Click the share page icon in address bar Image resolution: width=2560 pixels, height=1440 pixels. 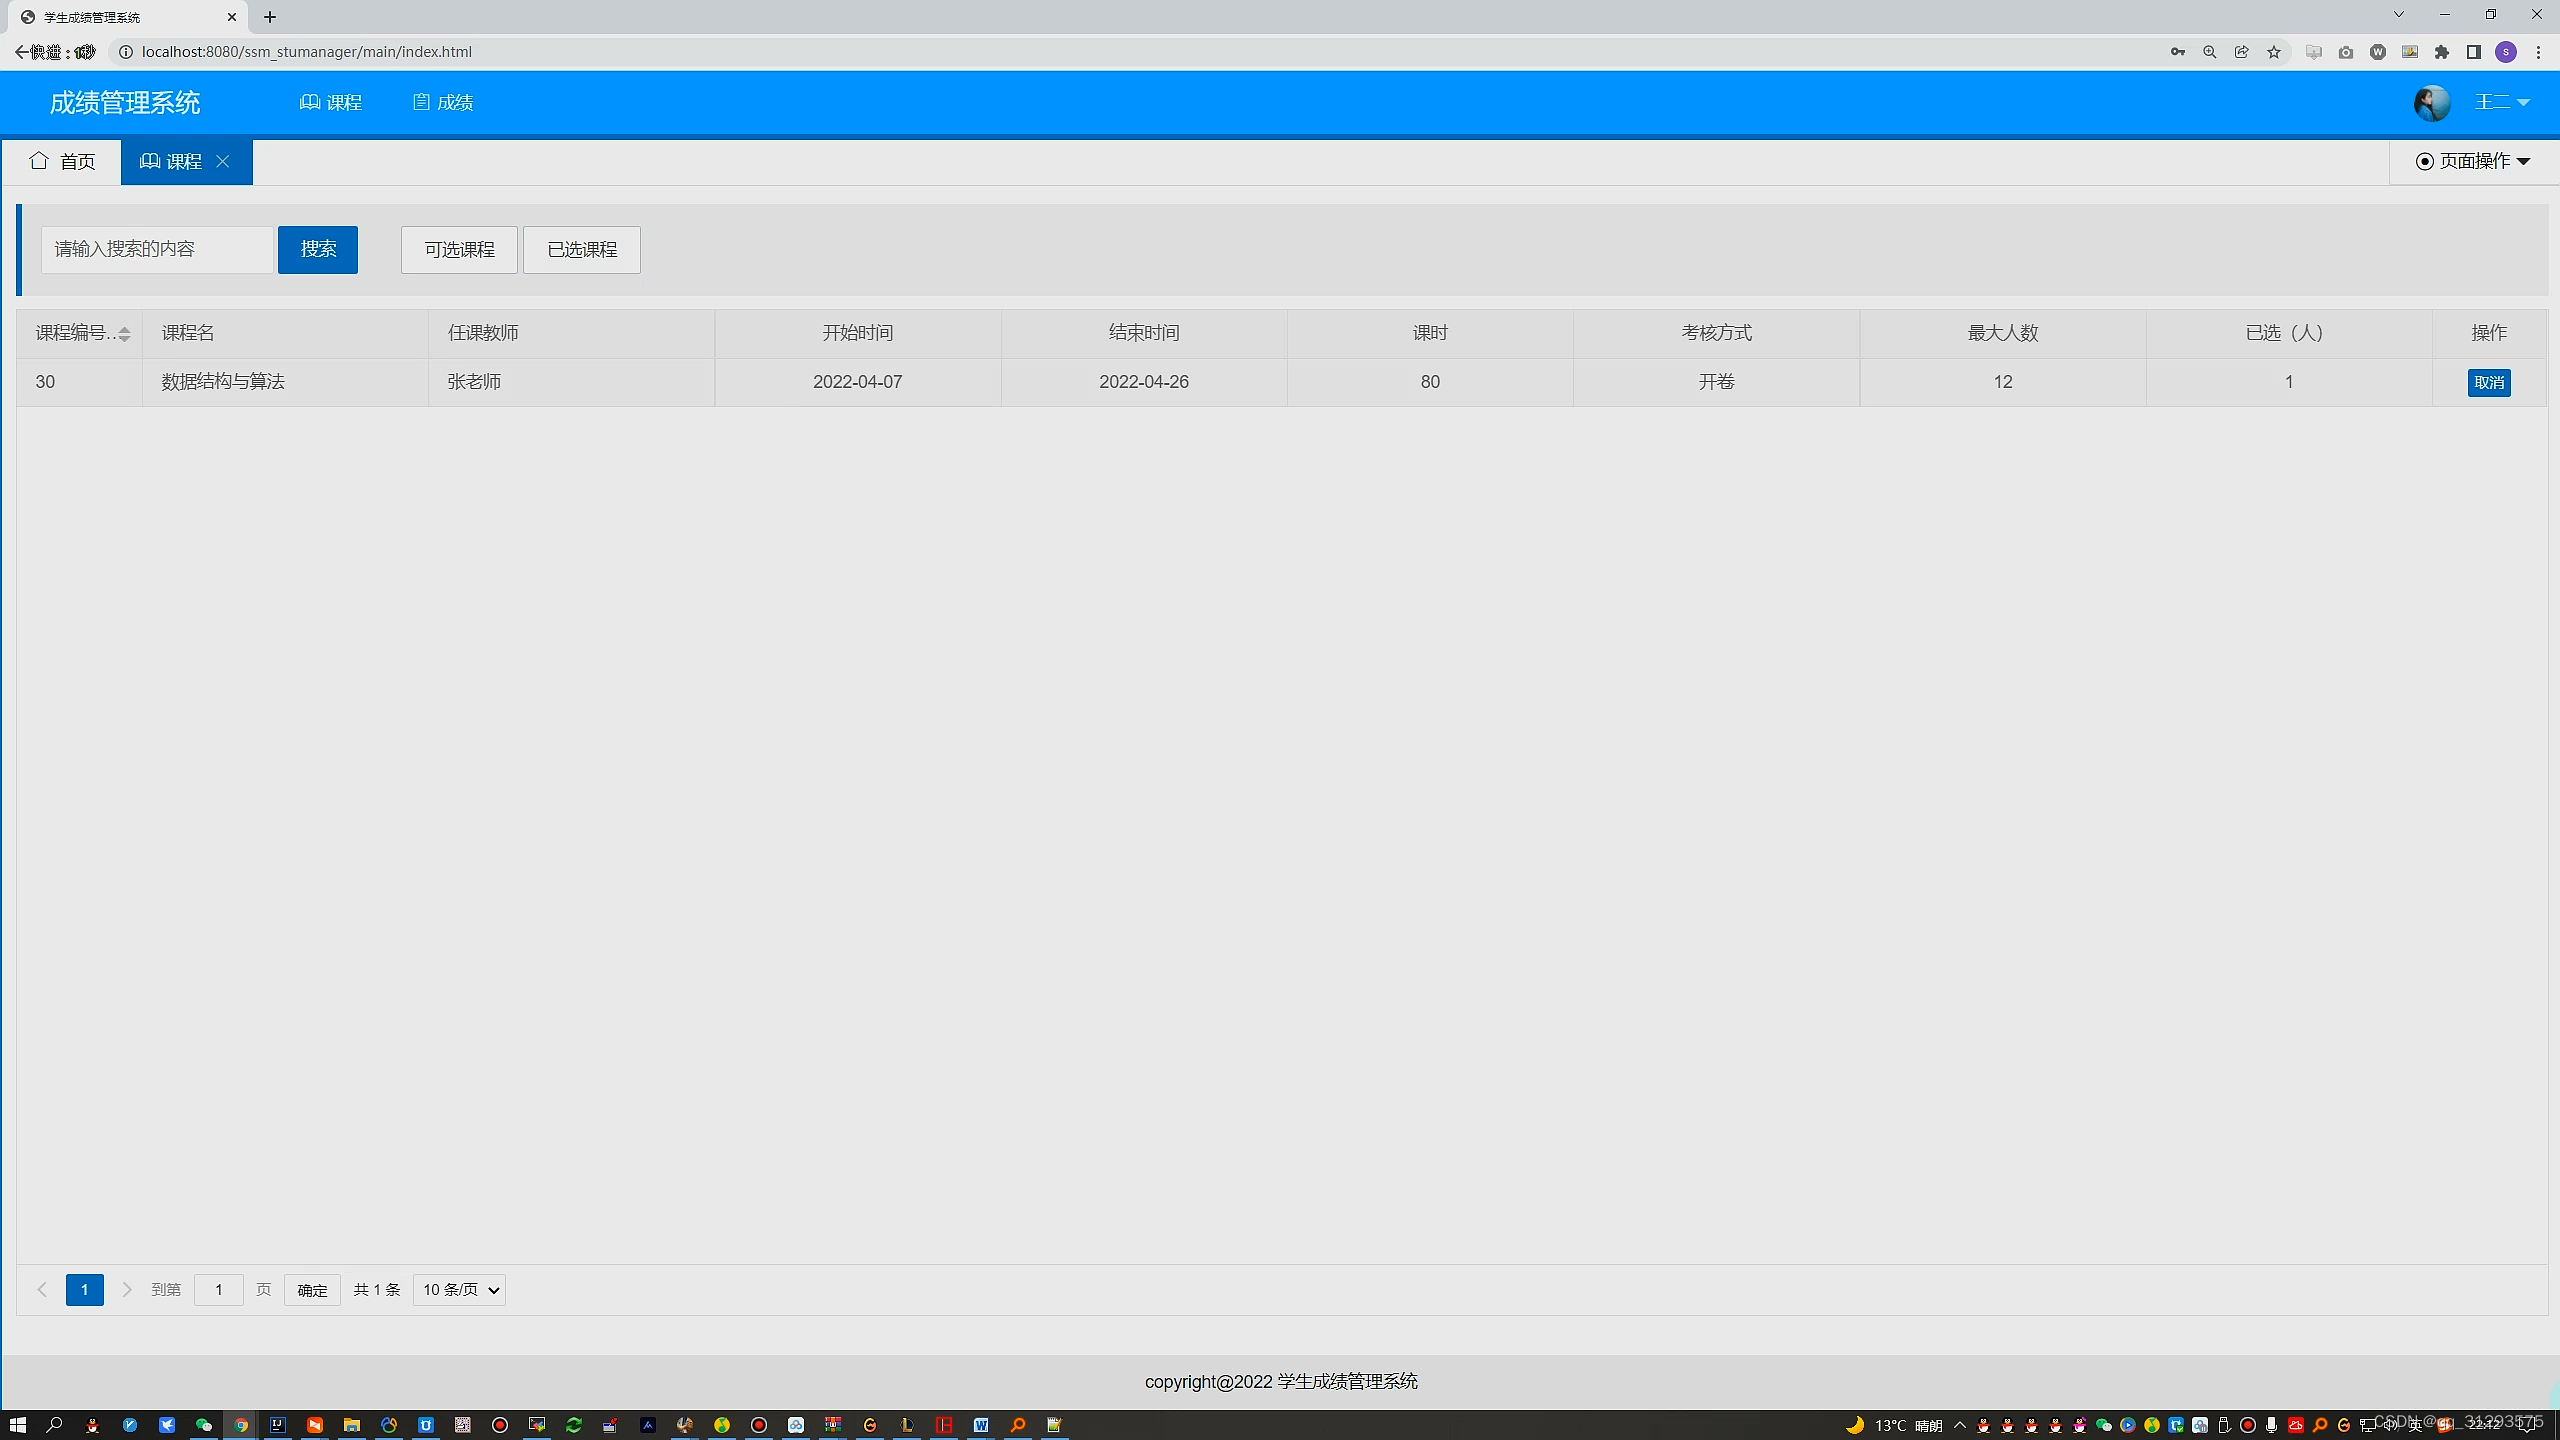point(2242,52)
